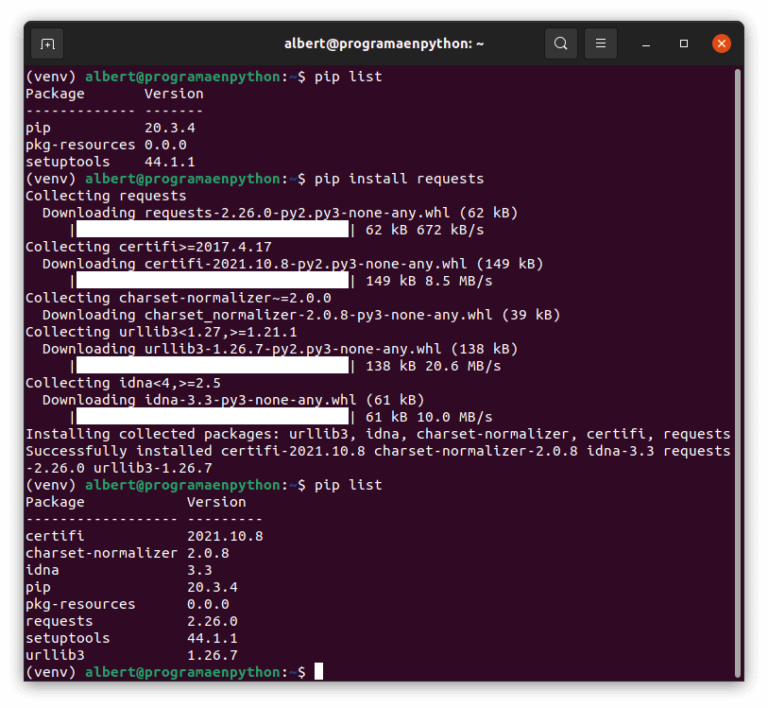Click the cursor at final prompt

[318, 671]
